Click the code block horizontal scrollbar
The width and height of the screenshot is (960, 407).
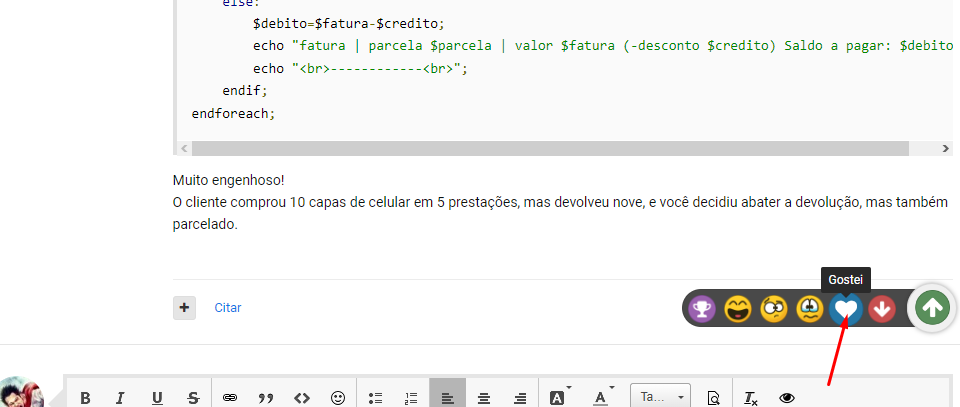coord(550,148)
